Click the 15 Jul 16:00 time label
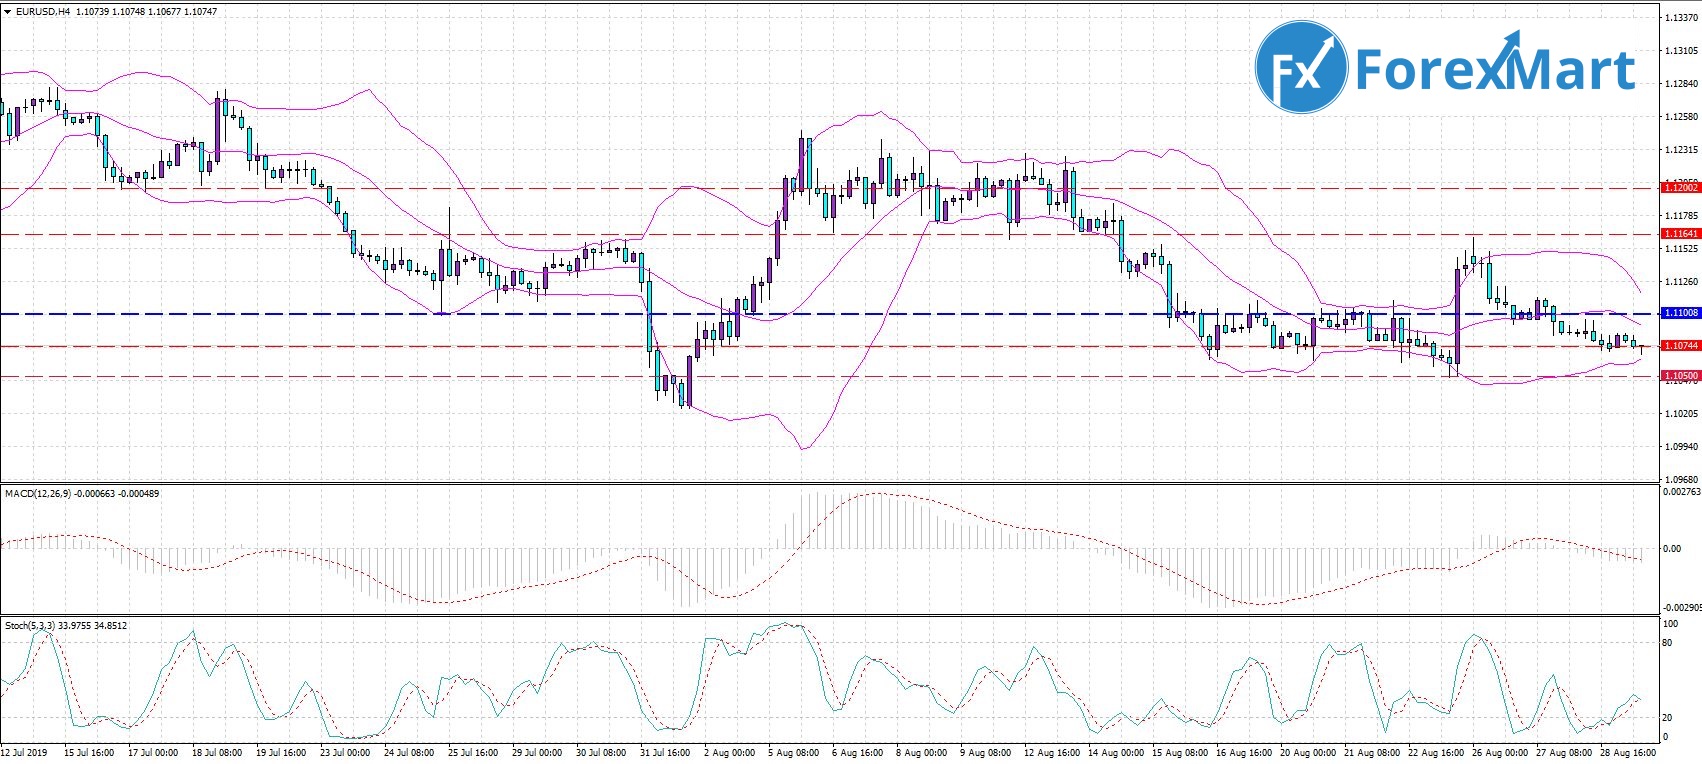This screenshot has width=1702, height=764. click(x=88, y=753)
